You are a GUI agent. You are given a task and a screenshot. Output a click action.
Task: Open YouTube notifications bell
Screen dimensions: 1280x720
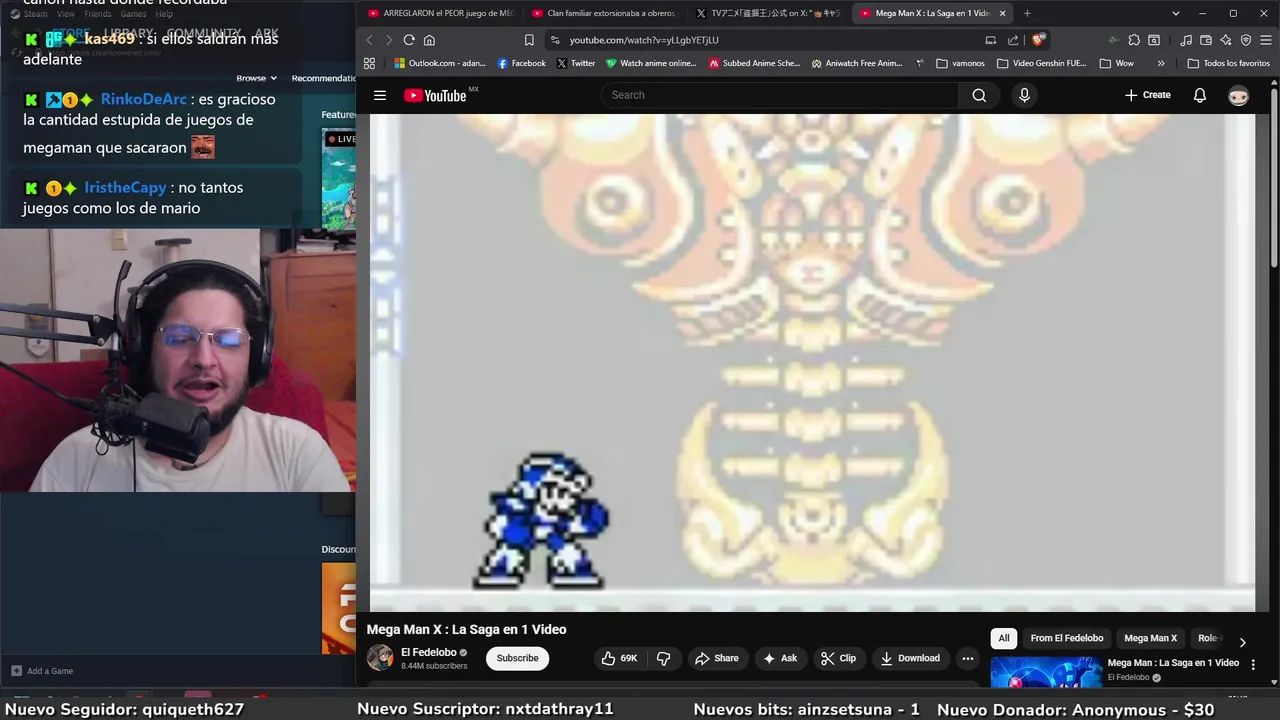coord(1200,95)
